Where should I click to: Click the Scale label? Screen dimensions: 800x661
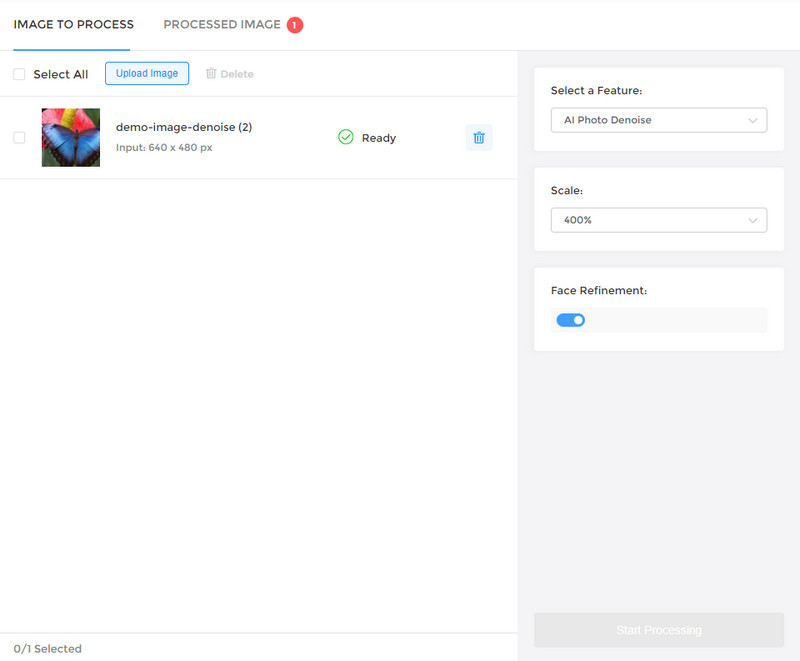click(x=567, y=191)
